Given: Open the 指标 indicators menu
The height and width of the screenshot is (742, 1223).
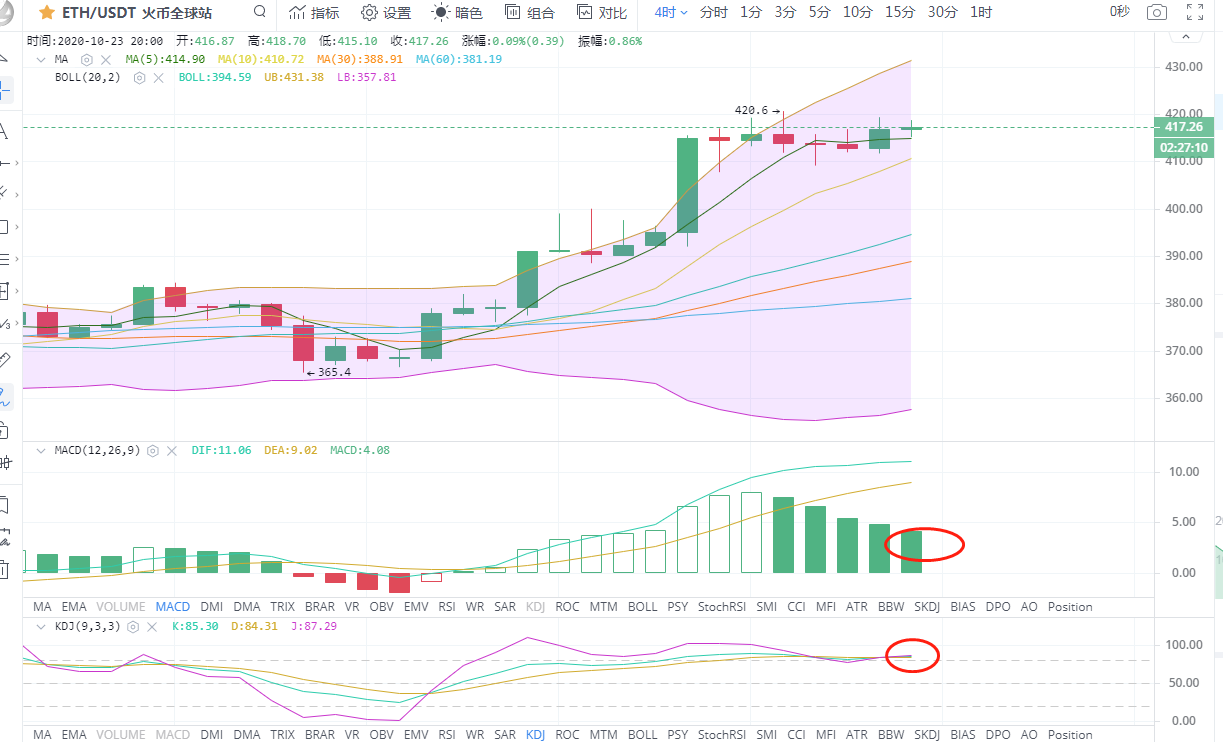Looking at the screenshot, I should click(x=313, y=13).
